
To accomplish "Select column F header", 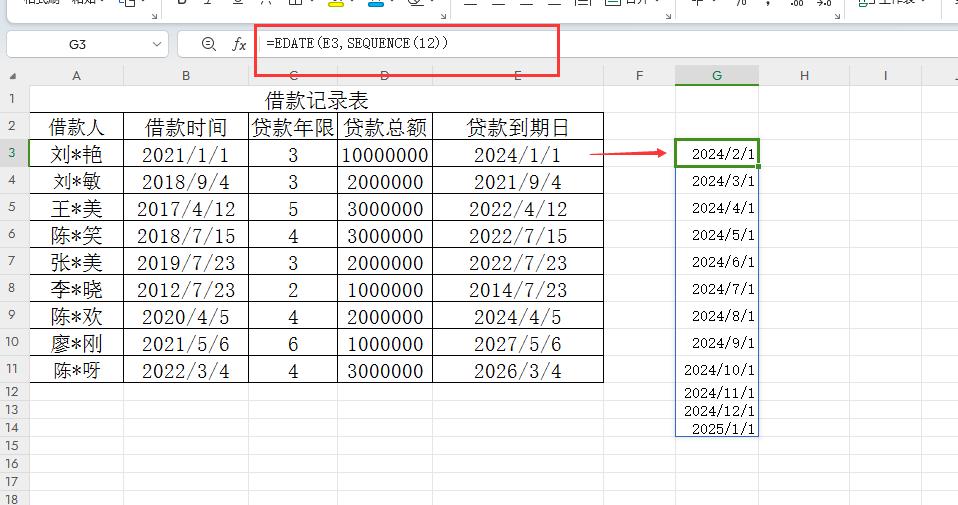I will pyautogui.click(x=639, y=76).
